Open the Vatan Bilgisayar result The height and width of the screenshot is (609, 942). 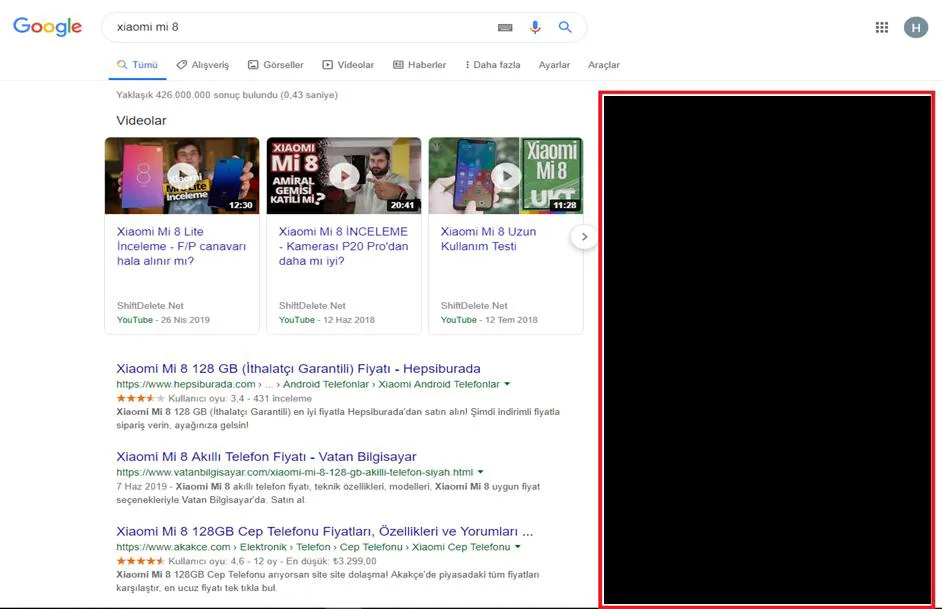coord(266,456)
